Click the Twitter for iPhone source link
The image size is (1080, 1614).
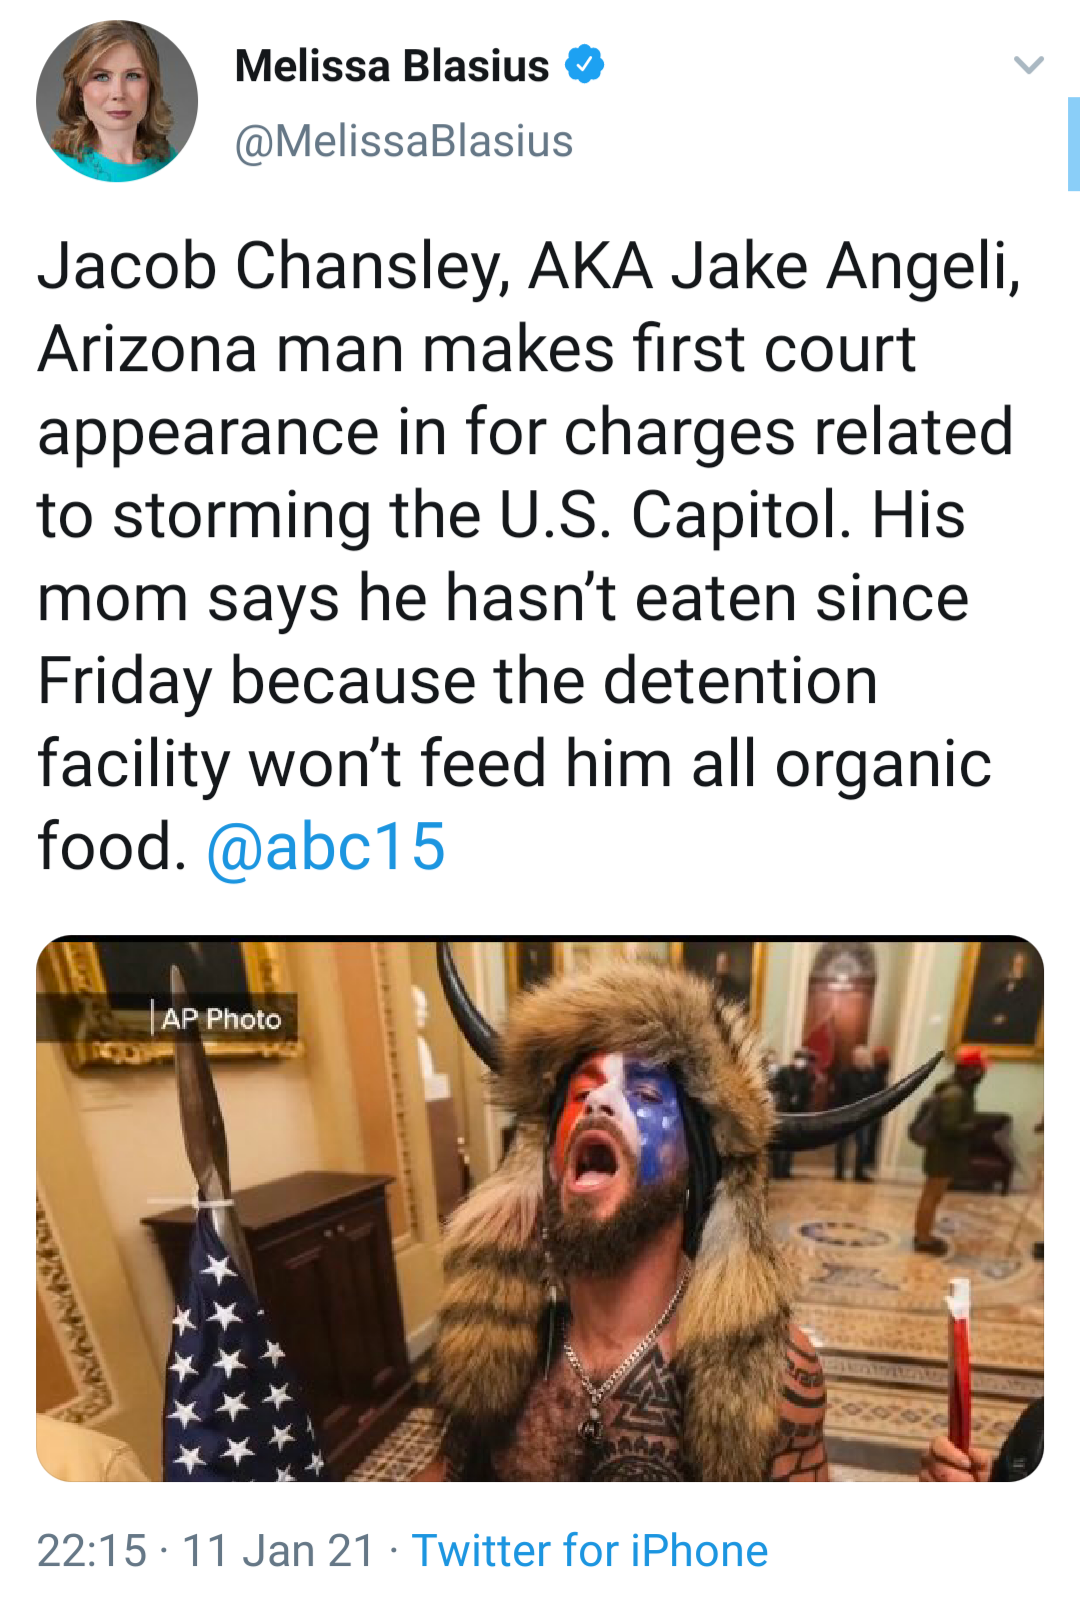coord(590,1551)
